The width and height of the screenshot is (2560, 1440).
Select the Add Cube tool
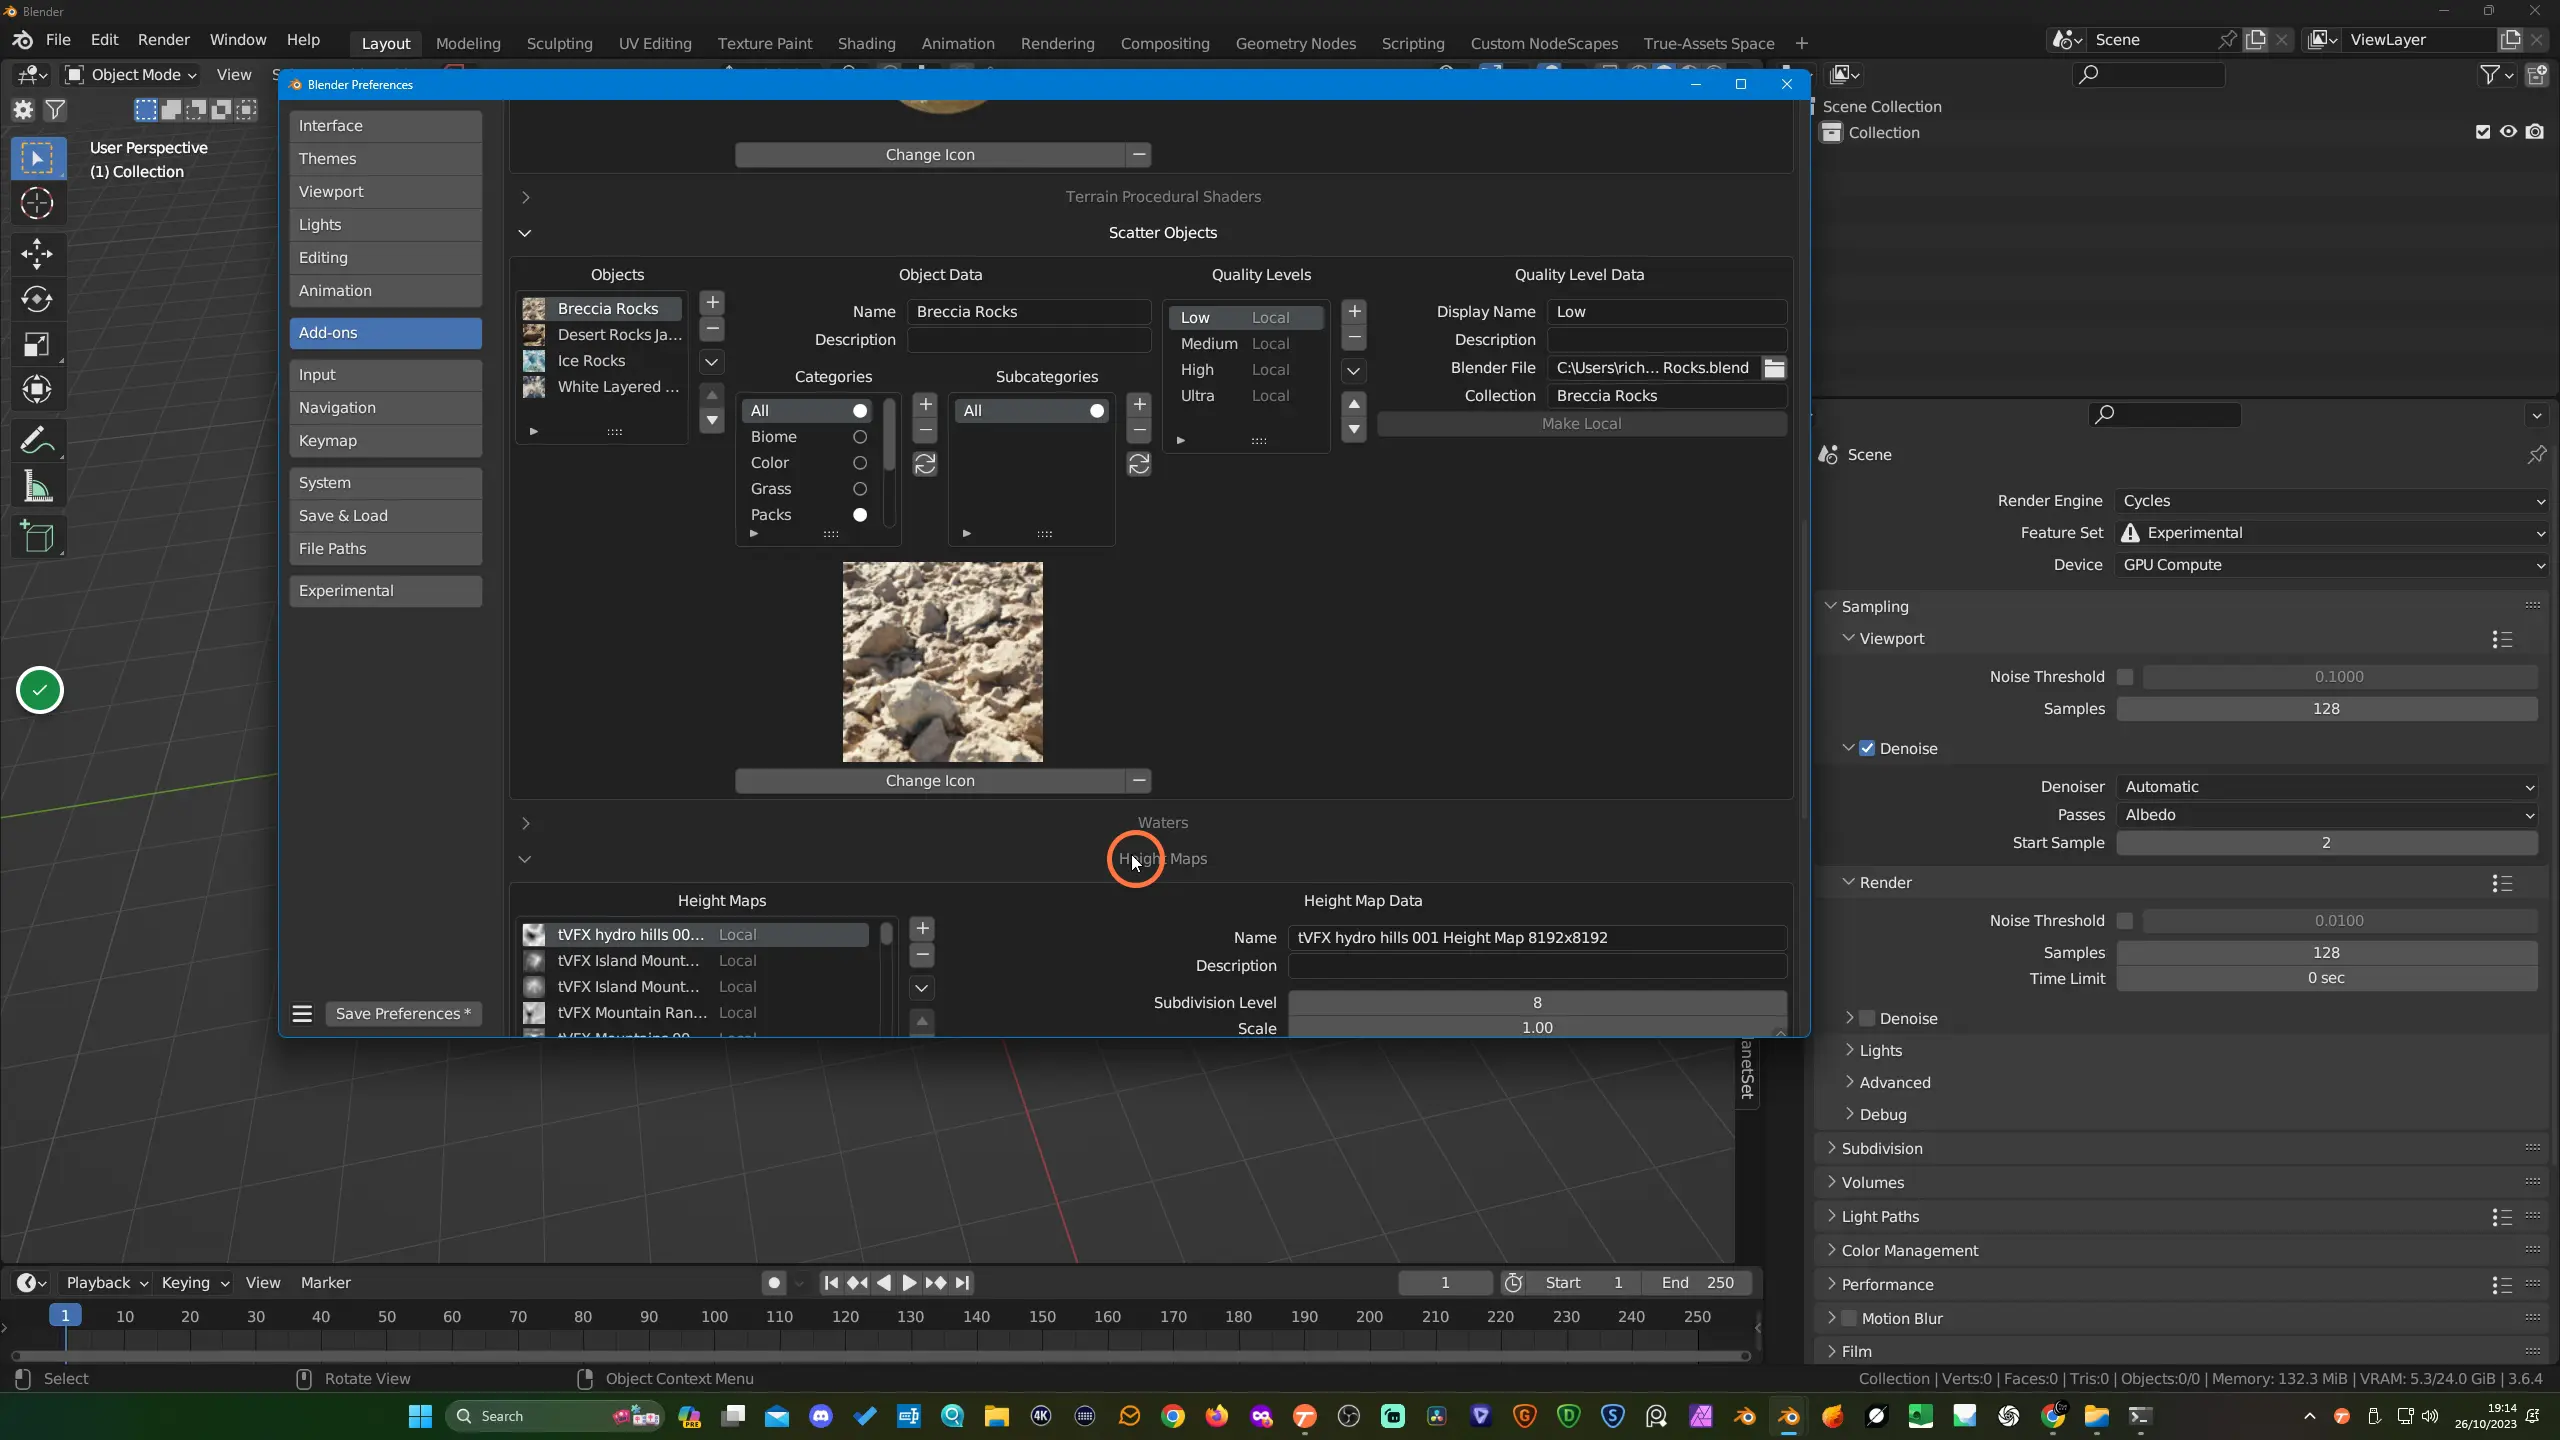[37, 537]
